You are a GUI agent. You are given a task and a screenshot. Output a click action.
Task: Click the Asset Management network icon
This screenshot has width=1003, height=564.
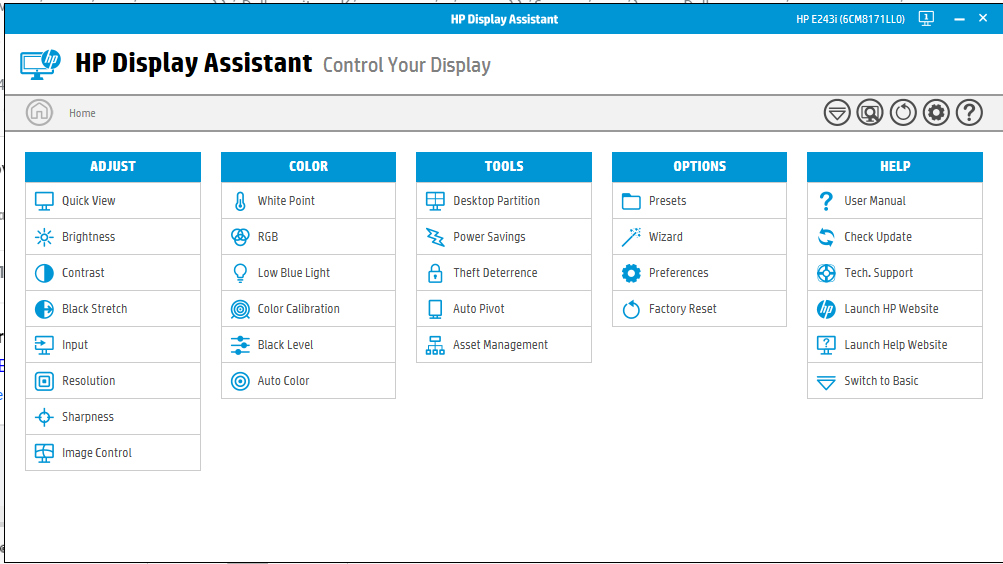coord(435,345)
